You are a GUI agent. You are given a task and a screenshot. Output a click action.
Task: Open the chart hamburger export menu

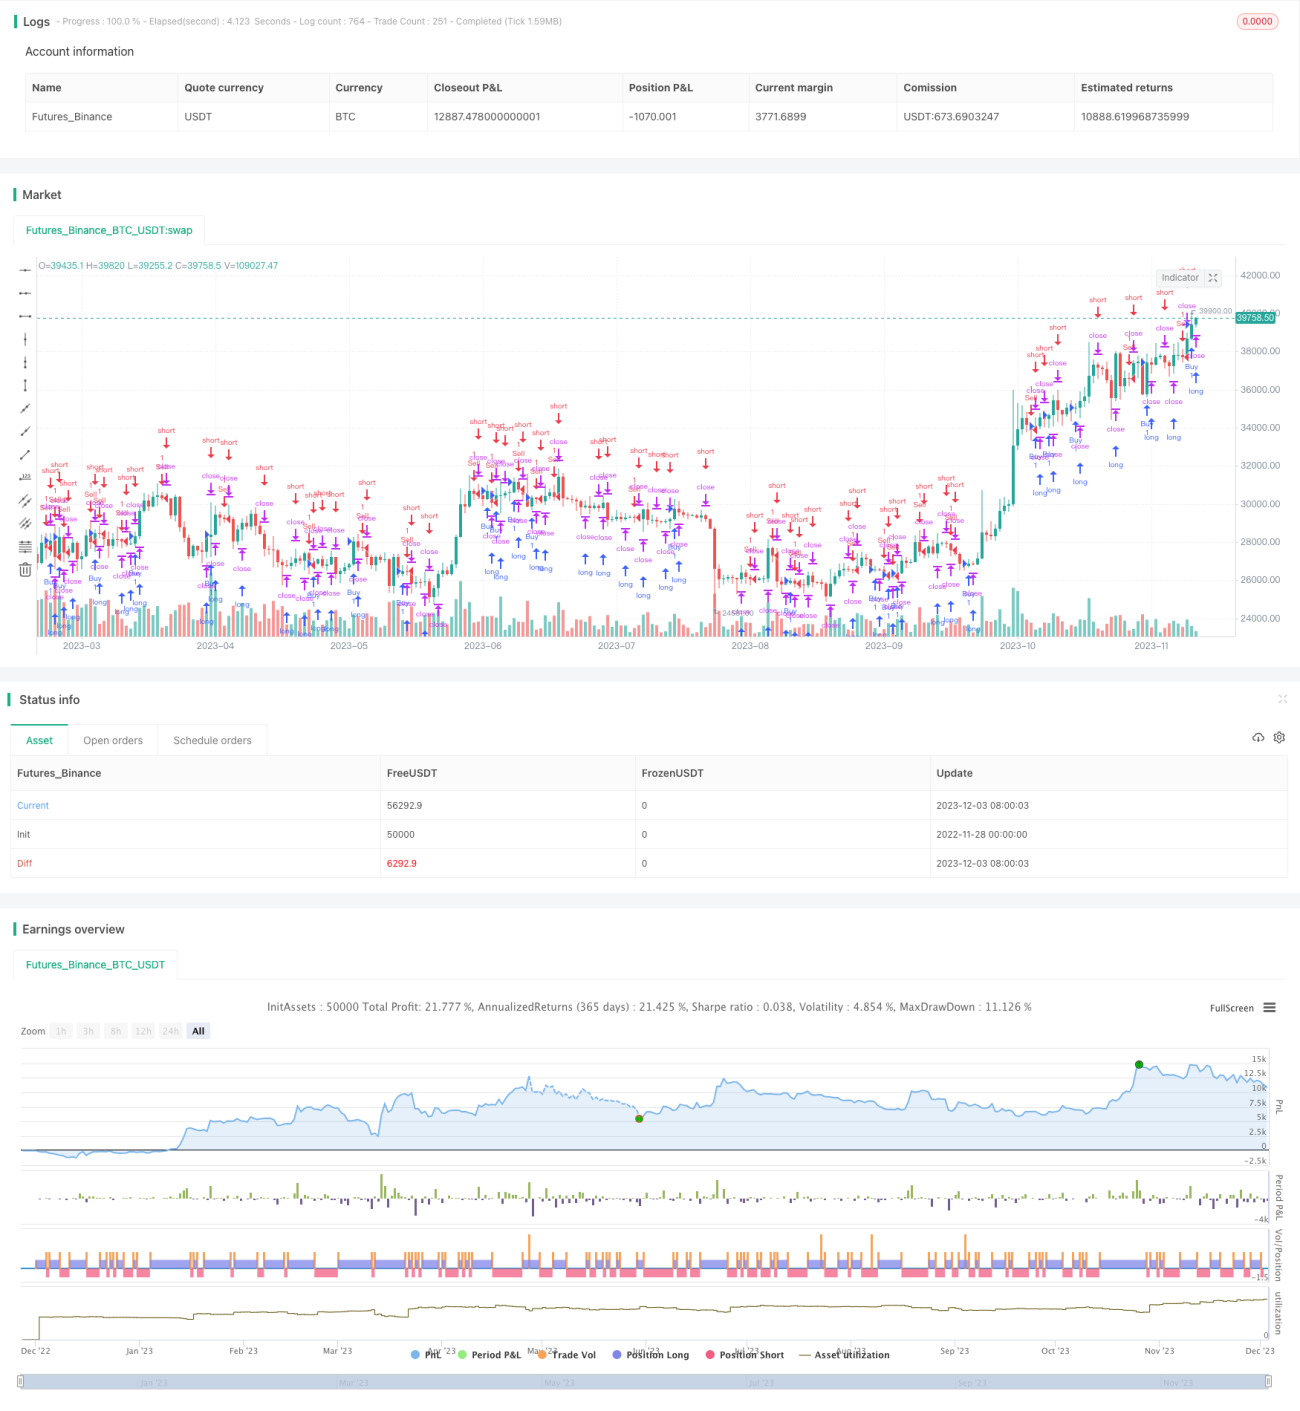point(1269,1008)
